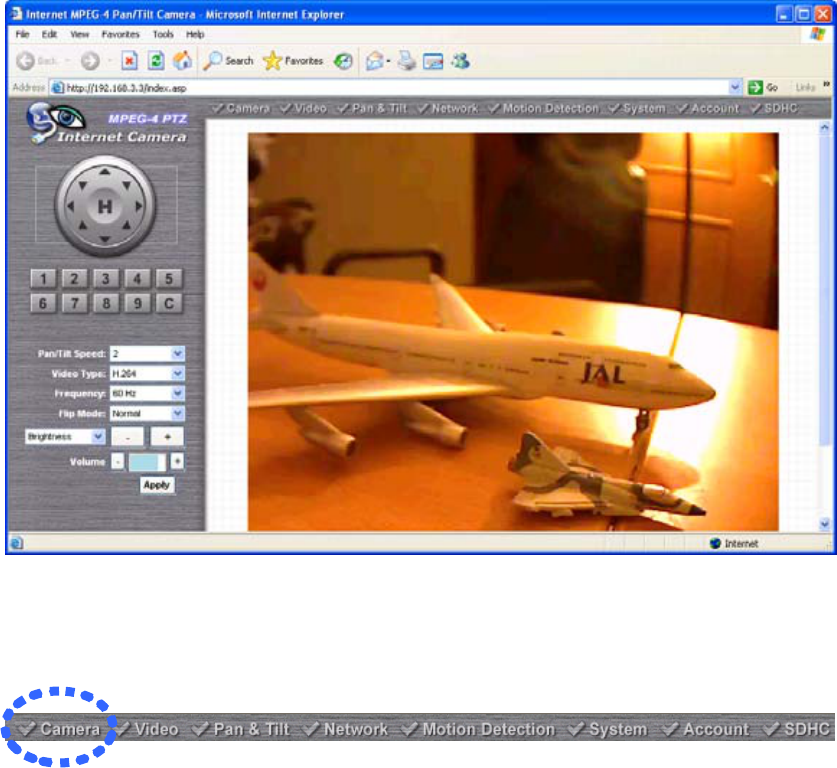Open the File menu
The width and height of the screenshot is (837, 768).
22,34
